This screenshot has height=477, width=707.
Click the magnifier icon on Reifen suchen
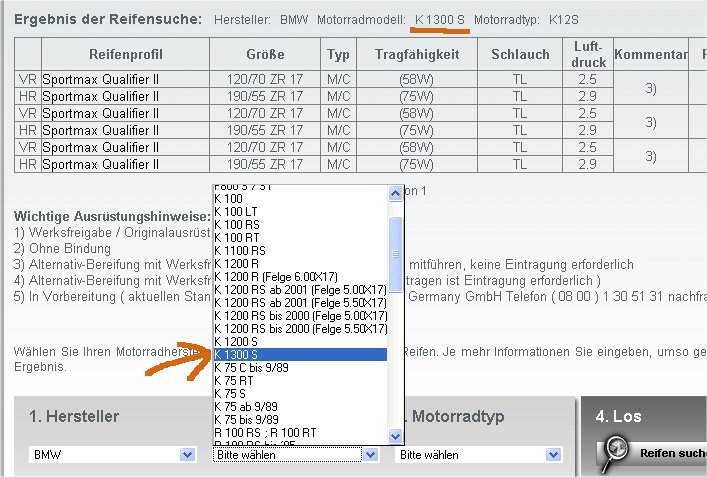point(616,452)
